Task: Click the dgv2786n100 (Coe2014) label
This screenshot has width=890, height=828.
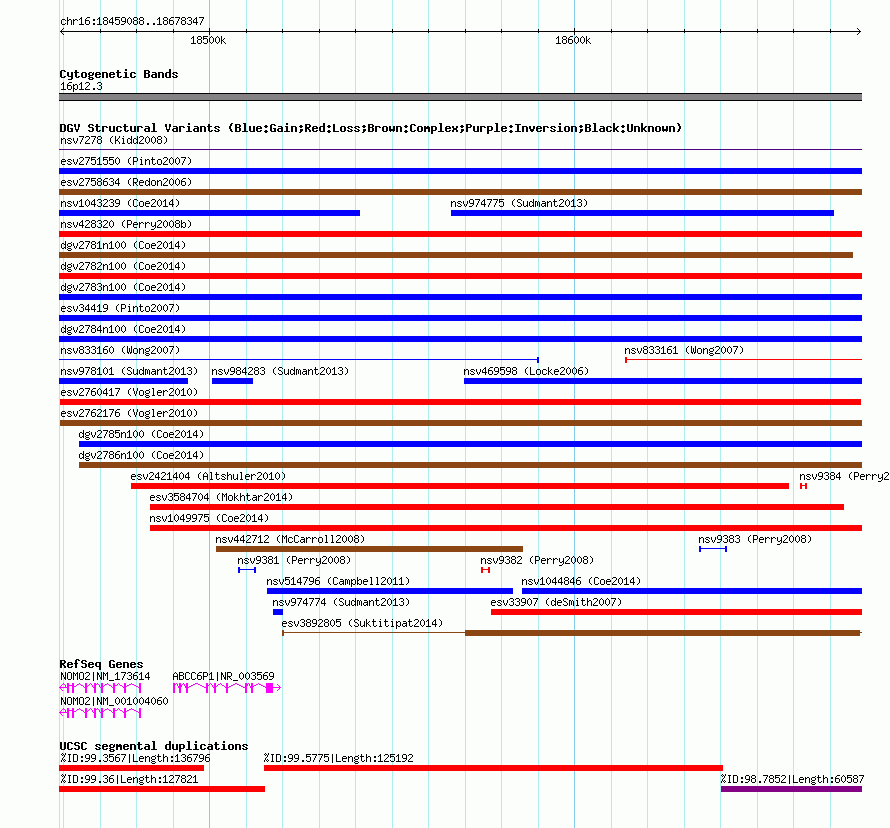Action: [141, 455]
